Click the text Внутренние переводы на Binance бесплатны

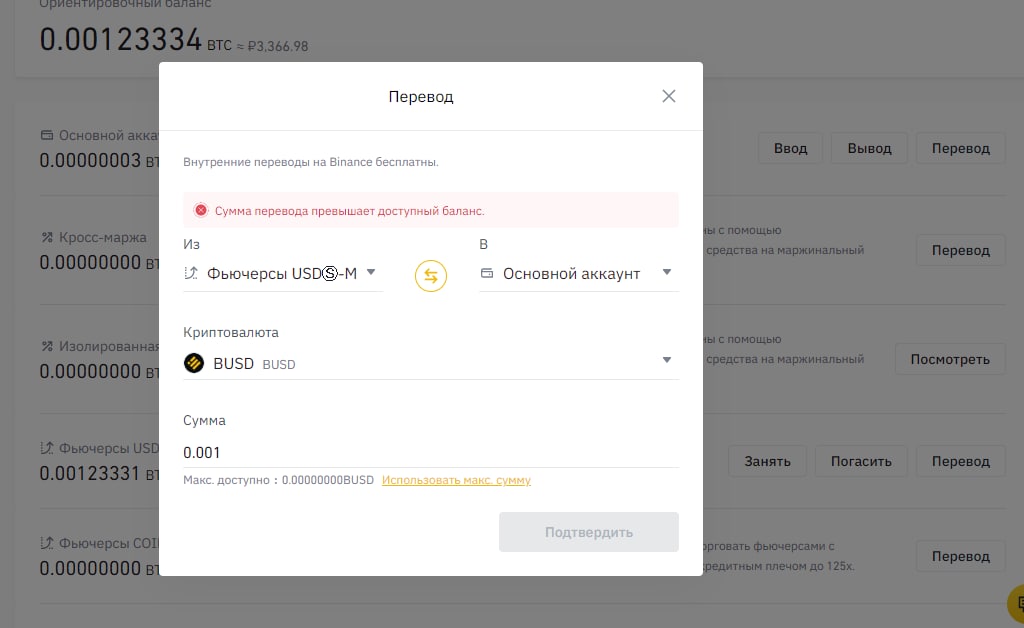(x=310, y=162)
